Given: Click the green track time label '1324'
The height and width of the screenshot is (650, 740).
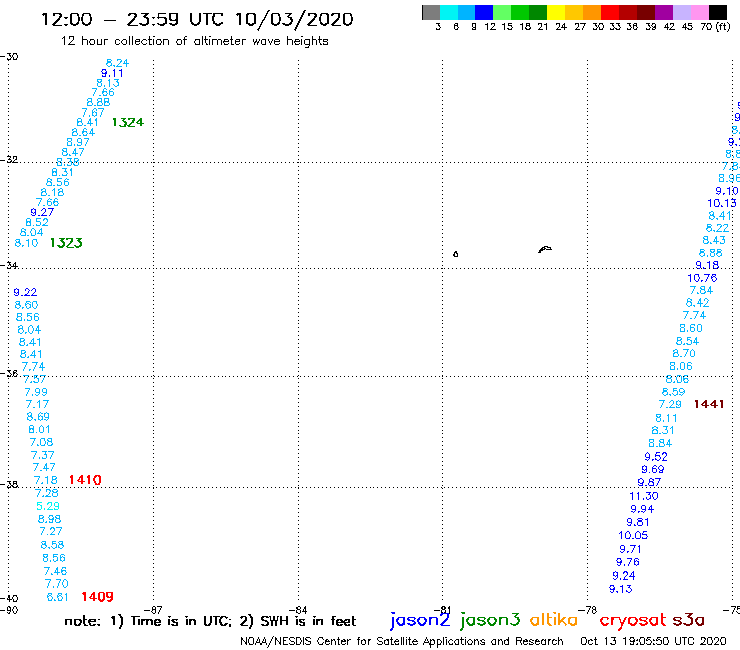Looking at the screenshot, I should pos(128,122).
